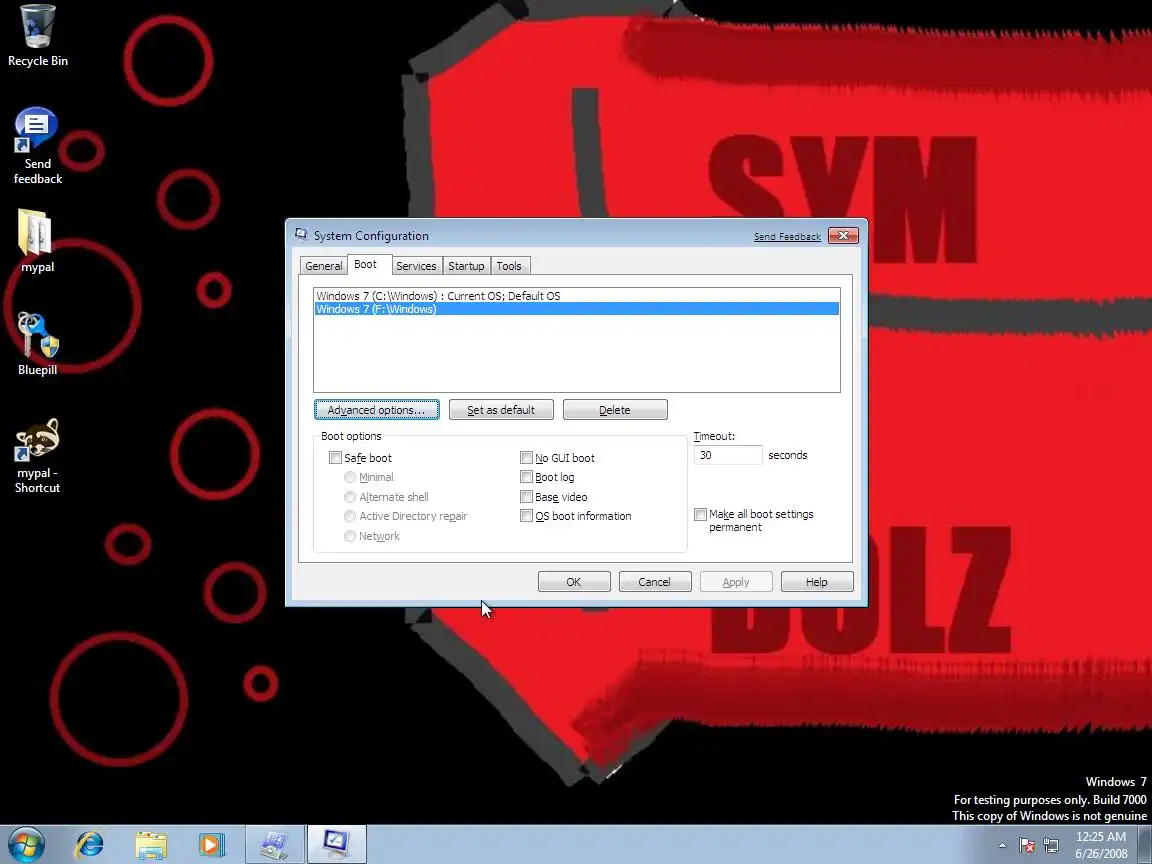
Task: Select the mypal - Shortcut raccoon icon
Action: tap(37, 456)
